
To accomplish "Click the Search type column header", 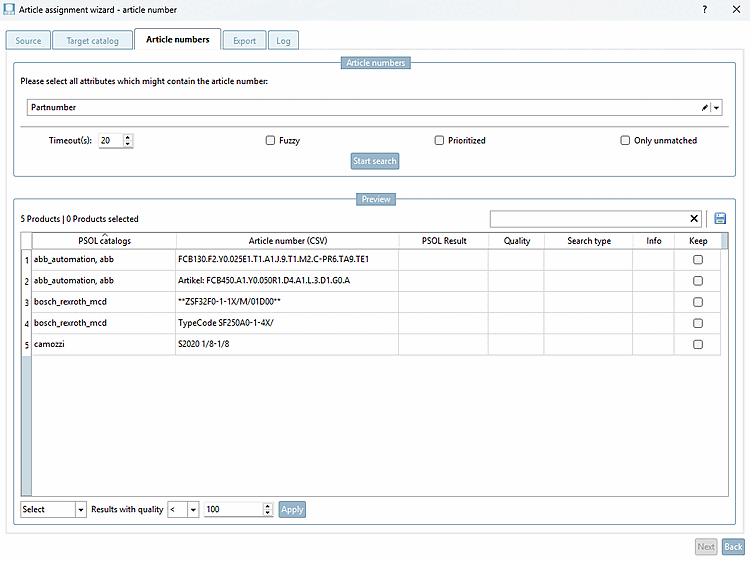I will pyautogui.click(x=589, y=241).
